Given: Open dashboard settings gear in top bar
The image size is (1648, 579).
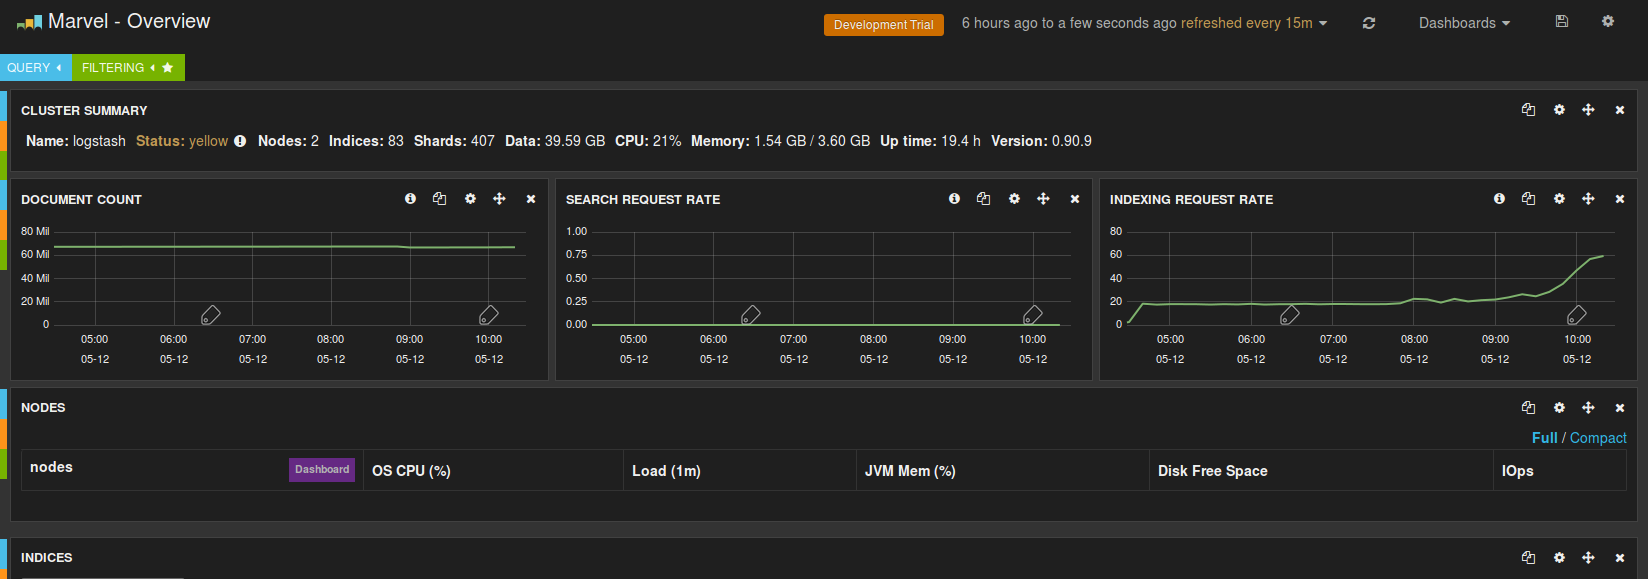Looking at the screenshot, I should click(x=1608, y=21).
